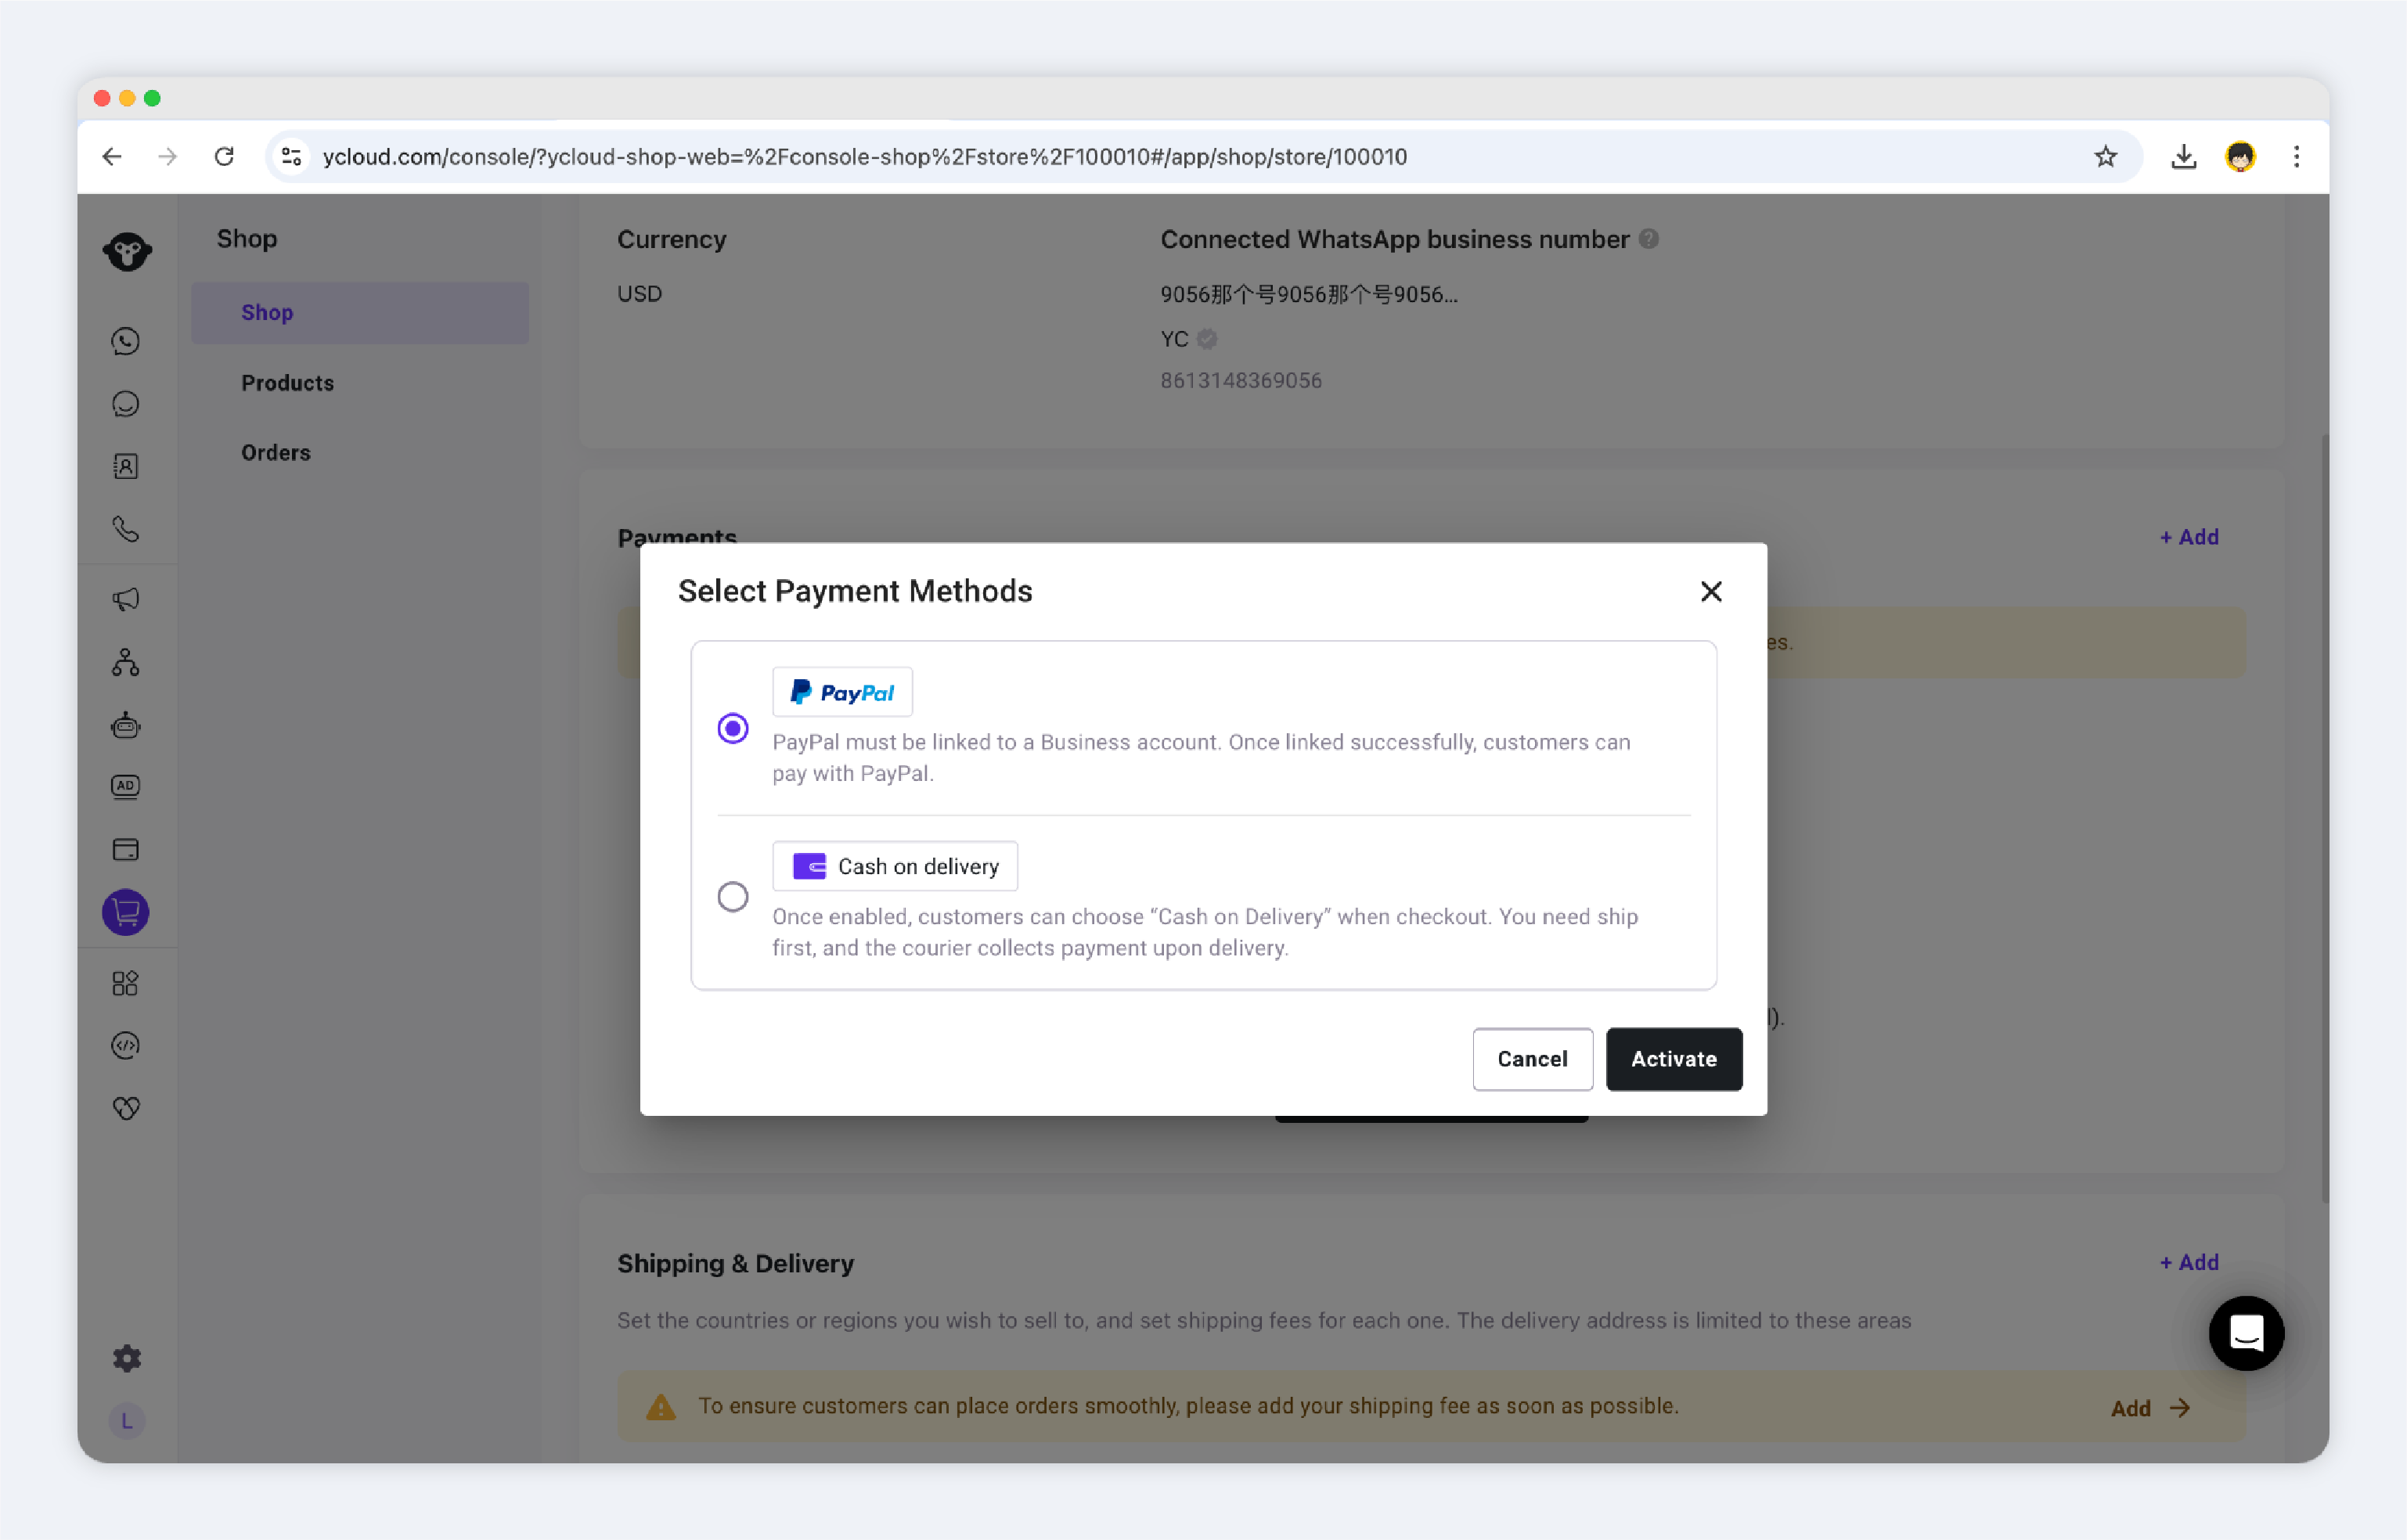The height and width of the screenshot is (1540, 2407).
Task: Open the shop cart sidebar icon
Action: 126,912
